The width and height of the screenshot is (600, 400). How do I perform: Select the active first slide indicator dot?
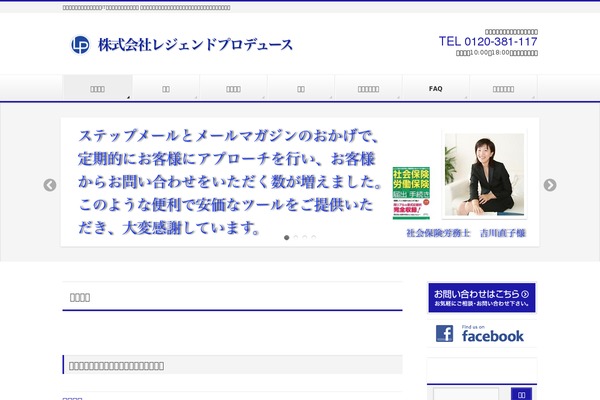286,237
